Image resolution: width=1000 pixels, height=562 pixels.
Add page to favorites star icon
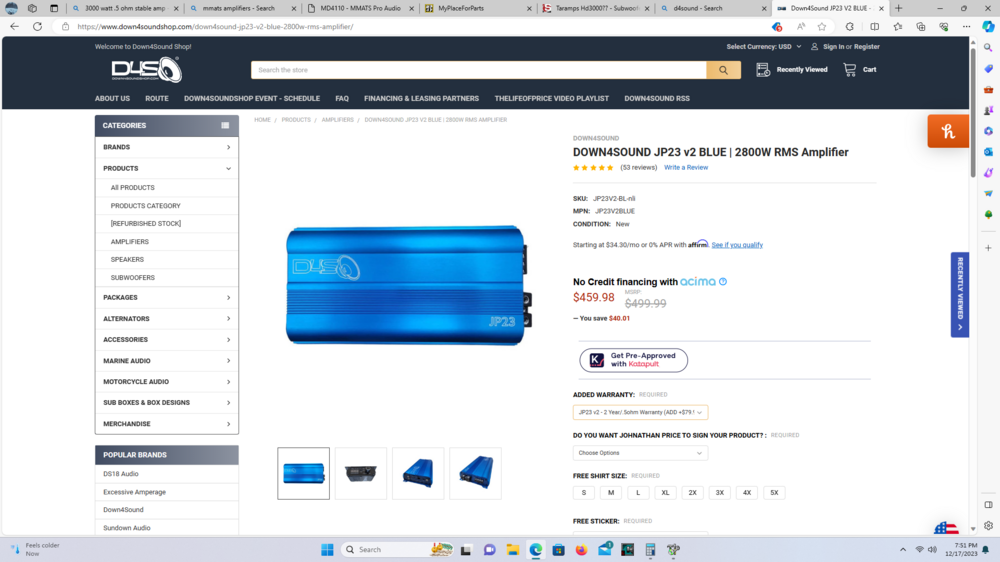point(822,27)
